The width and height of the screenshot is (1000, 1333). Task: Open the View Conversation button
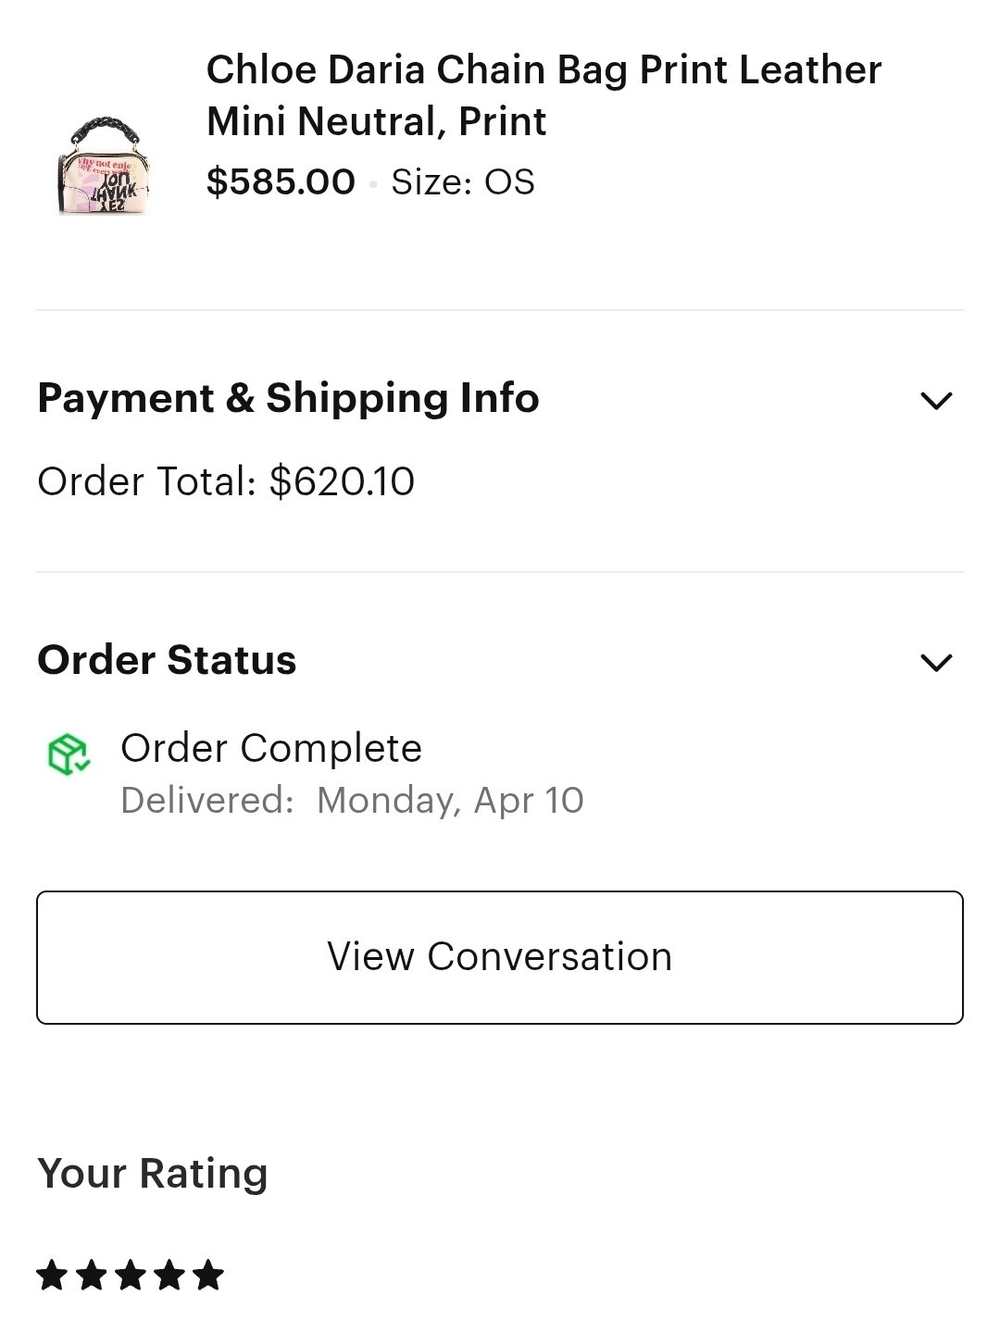500,957
